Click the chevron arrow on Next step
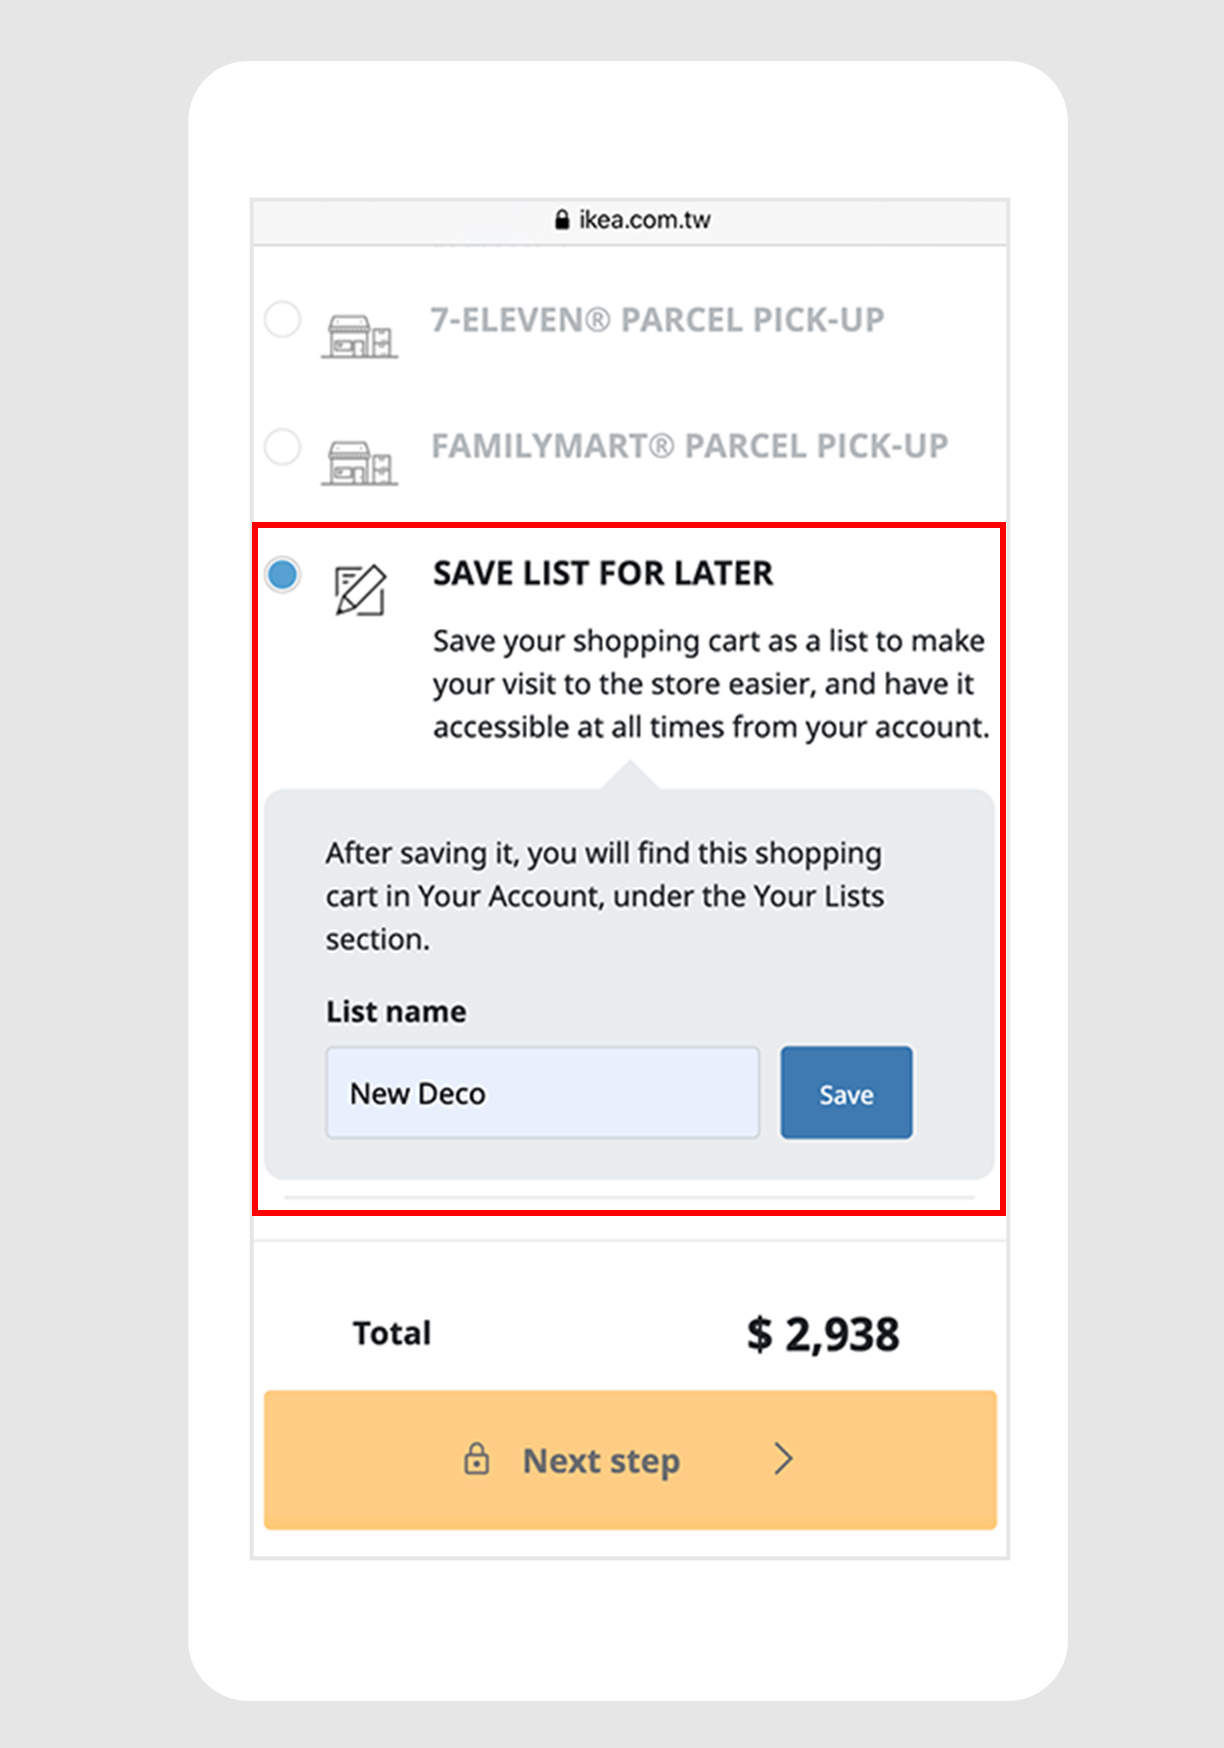1224x1748 pixels. pyautogui.click(x=783, y=1459)
